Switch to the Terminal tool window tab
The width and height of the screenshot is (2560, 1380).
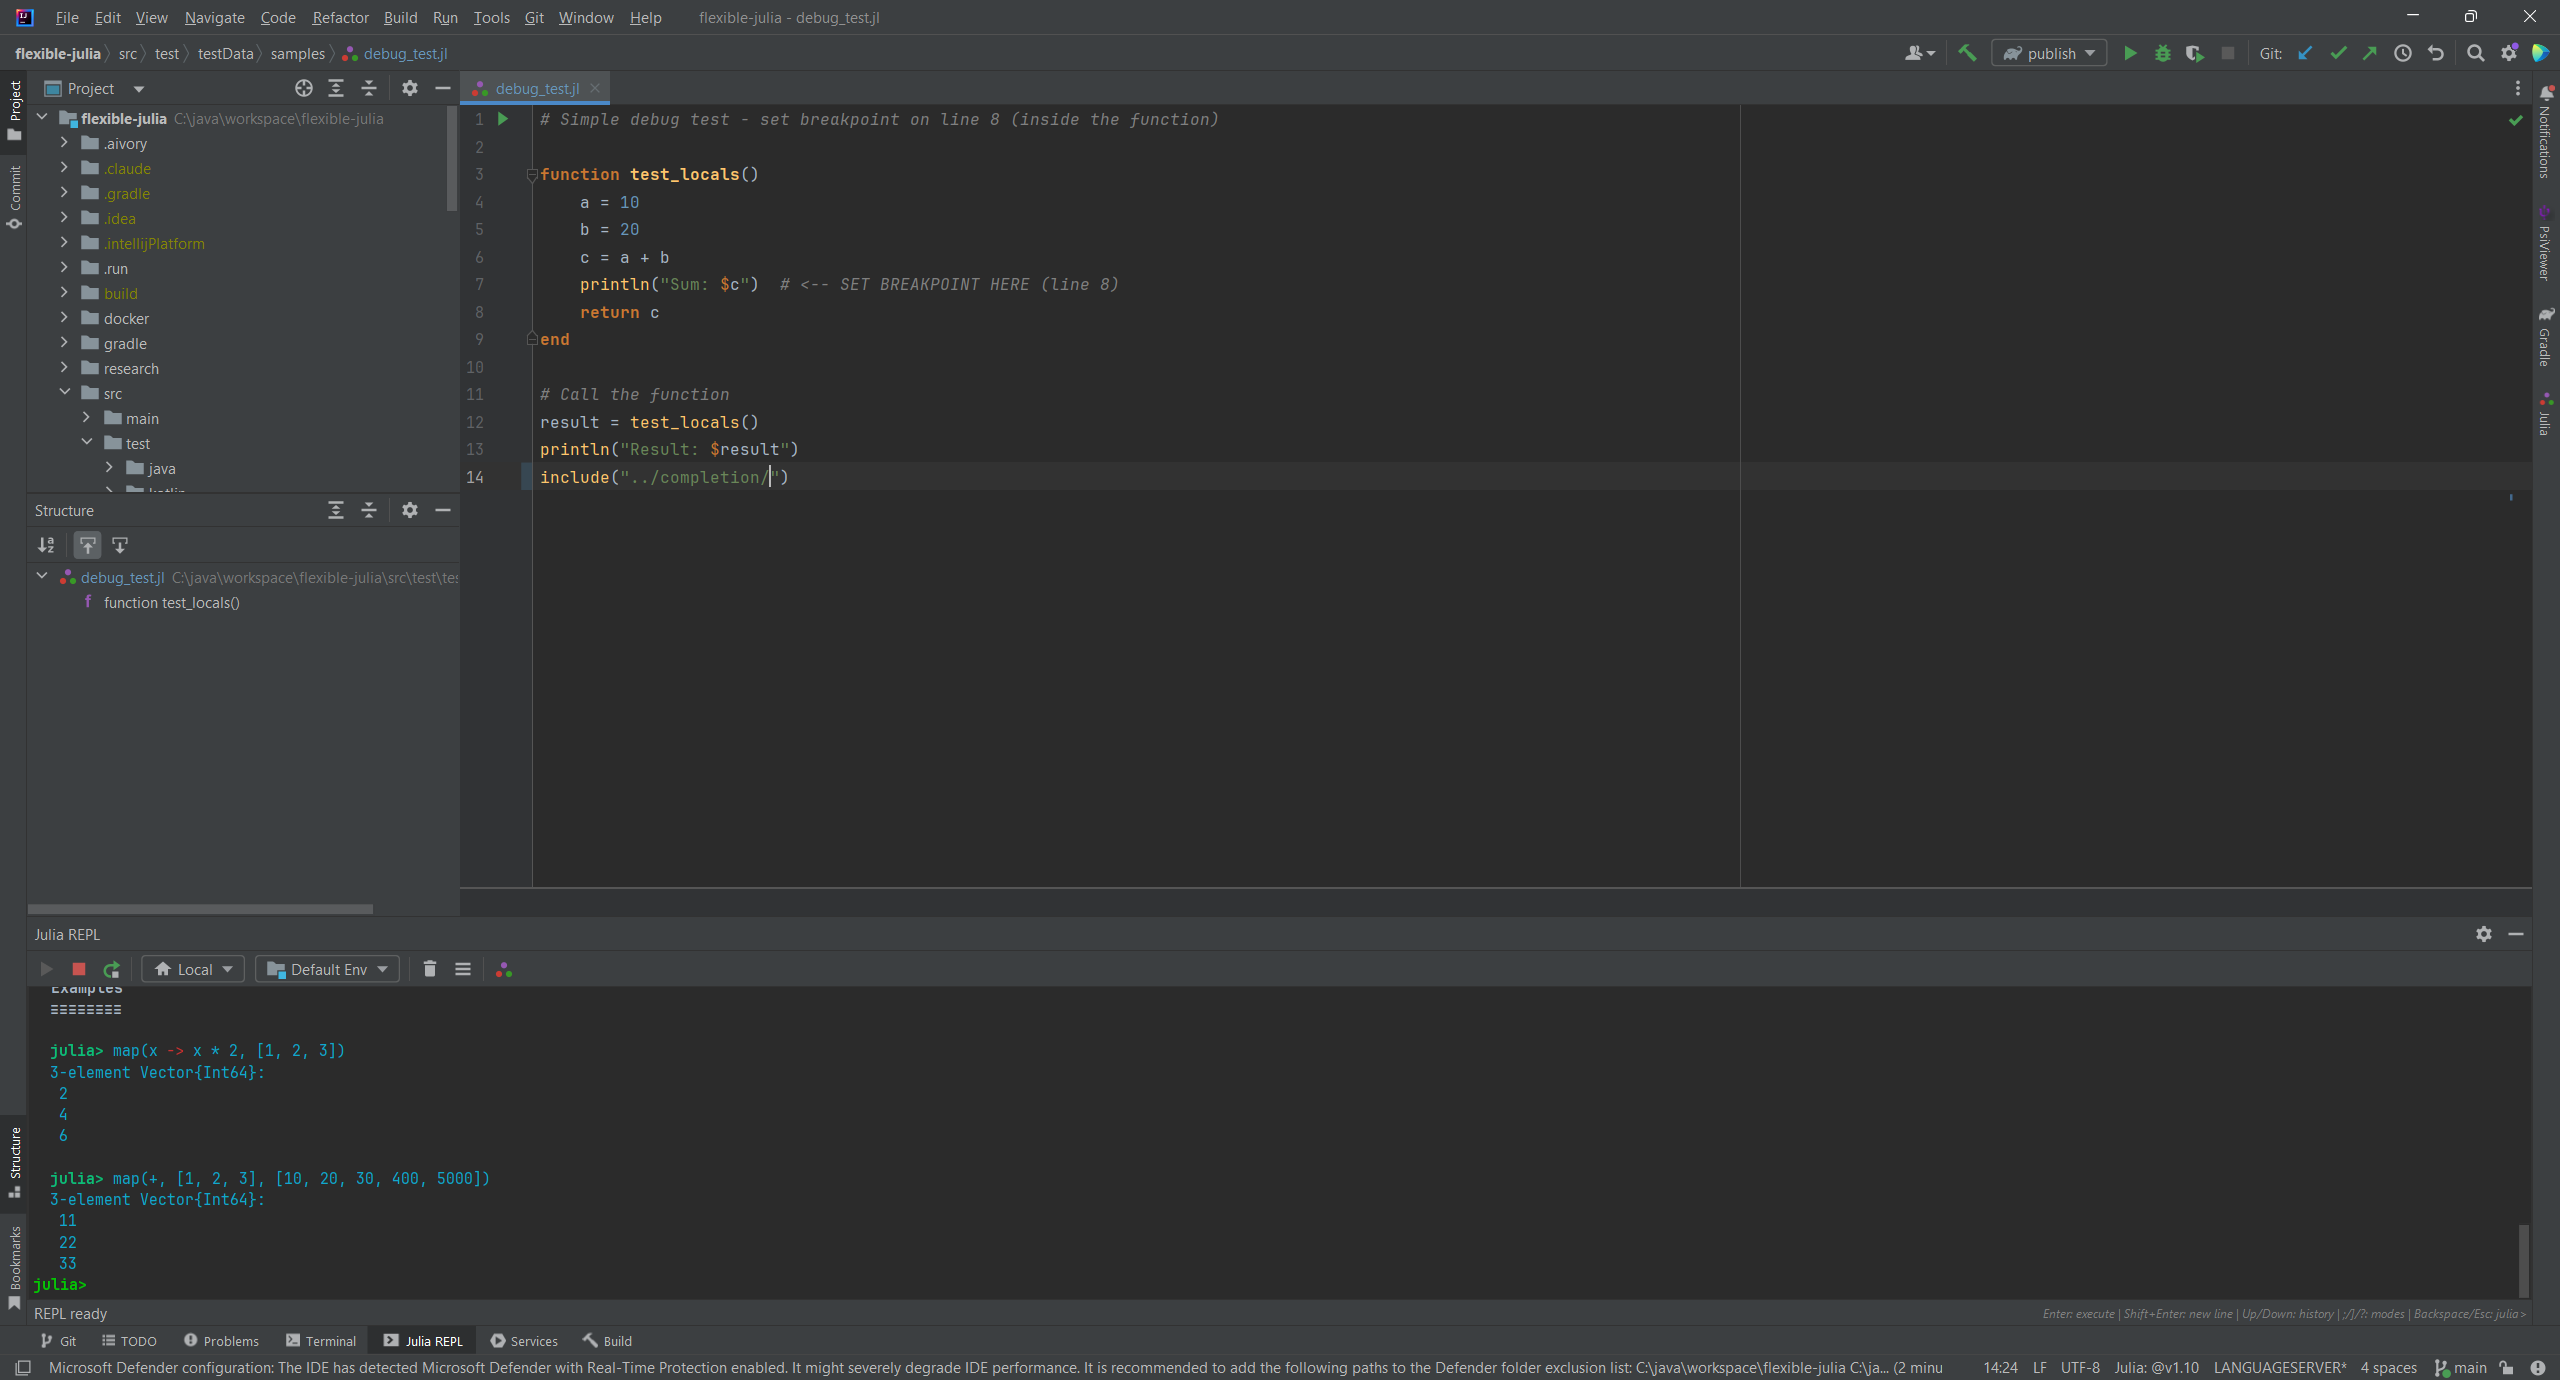pyautogui.click(x=321, y=1341)
